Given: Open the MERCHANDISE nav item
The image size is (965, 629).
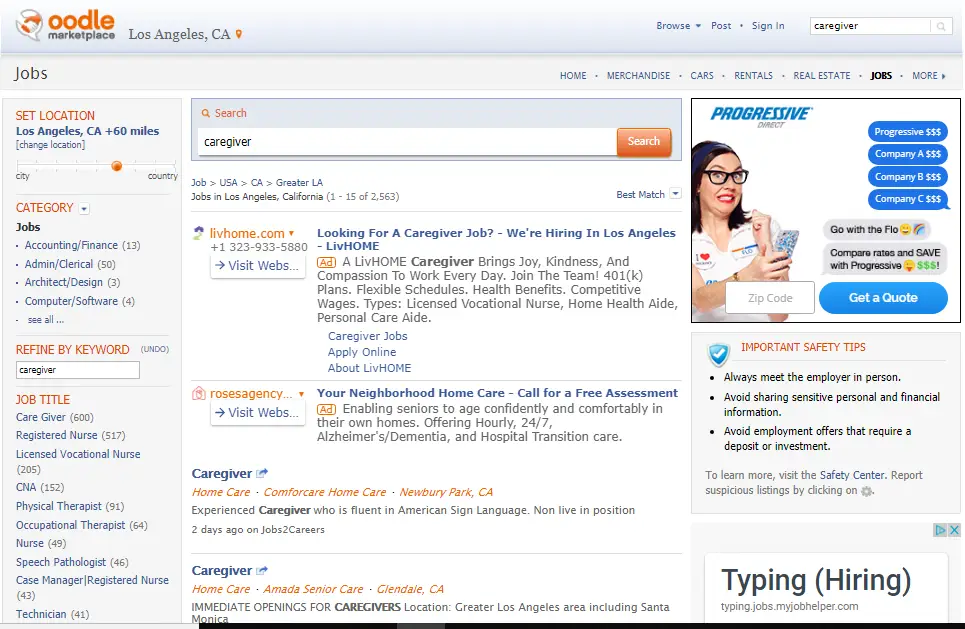Looking at the screenshot, I should pos(638,76).
